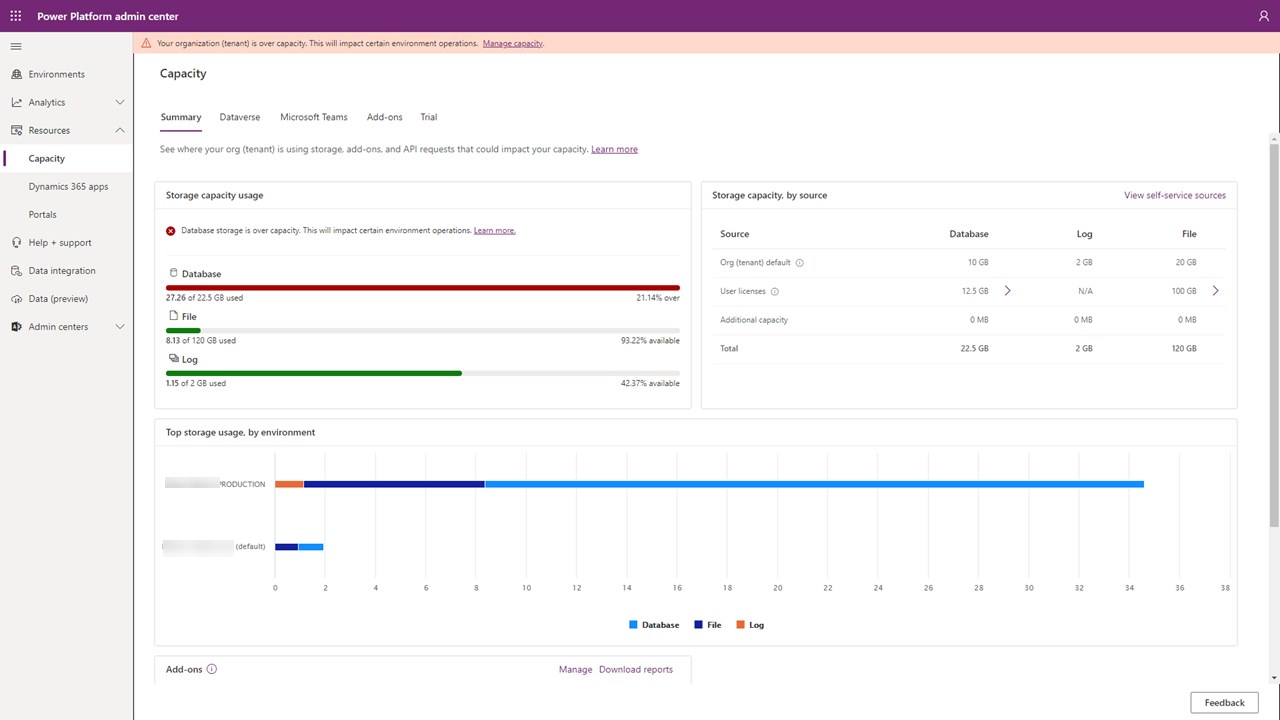
Task: Click the Data integration icon
Action: click(16, 270)
